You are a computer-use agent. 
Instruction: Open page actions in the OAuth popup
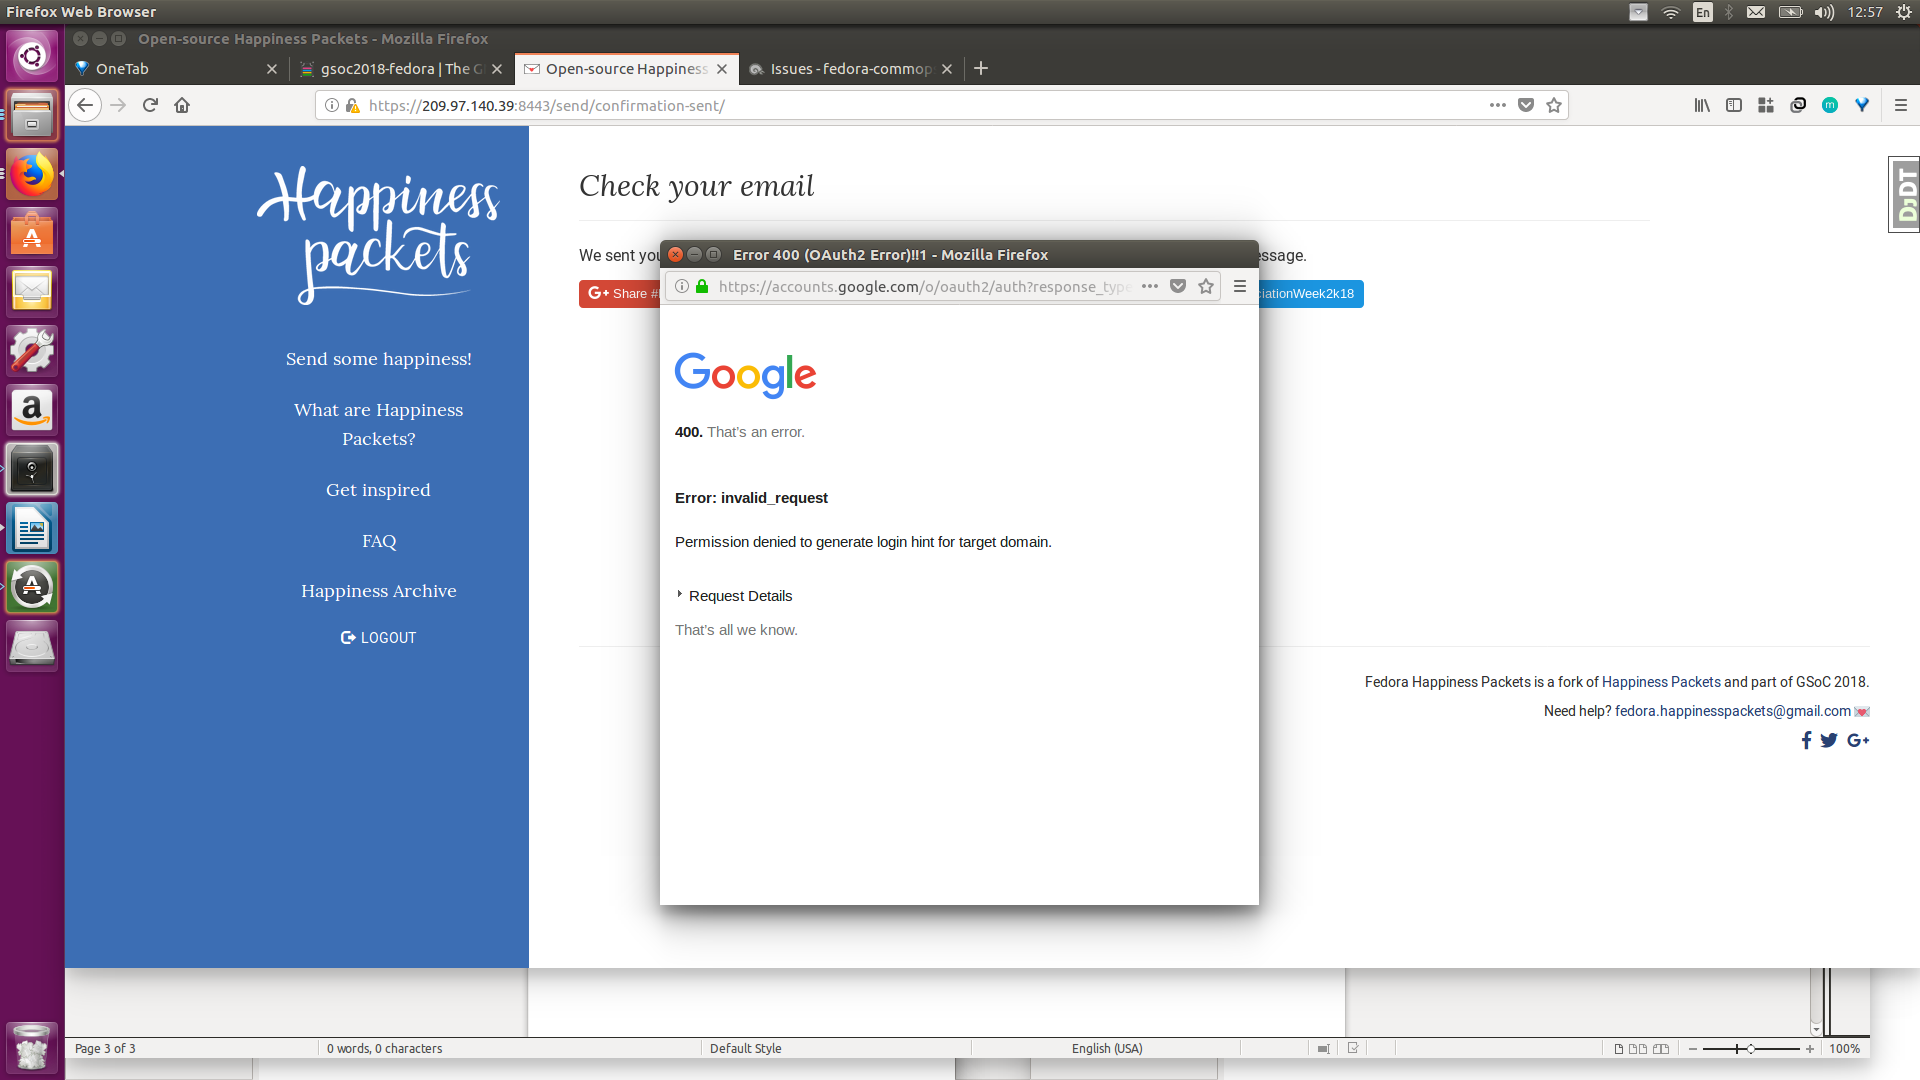1150,287
